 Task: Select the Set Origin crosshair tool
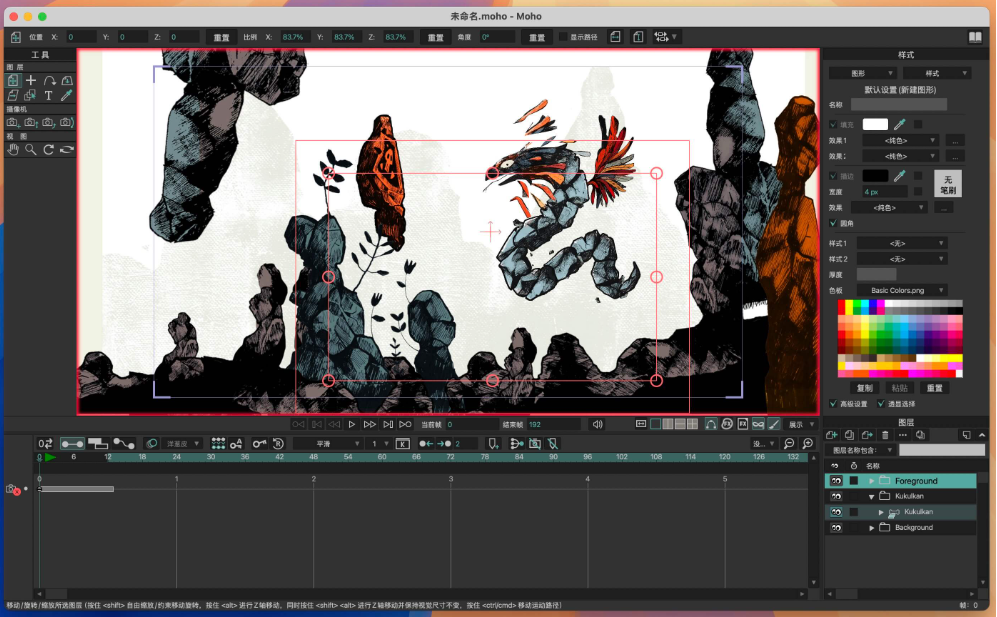coord(31,80)
